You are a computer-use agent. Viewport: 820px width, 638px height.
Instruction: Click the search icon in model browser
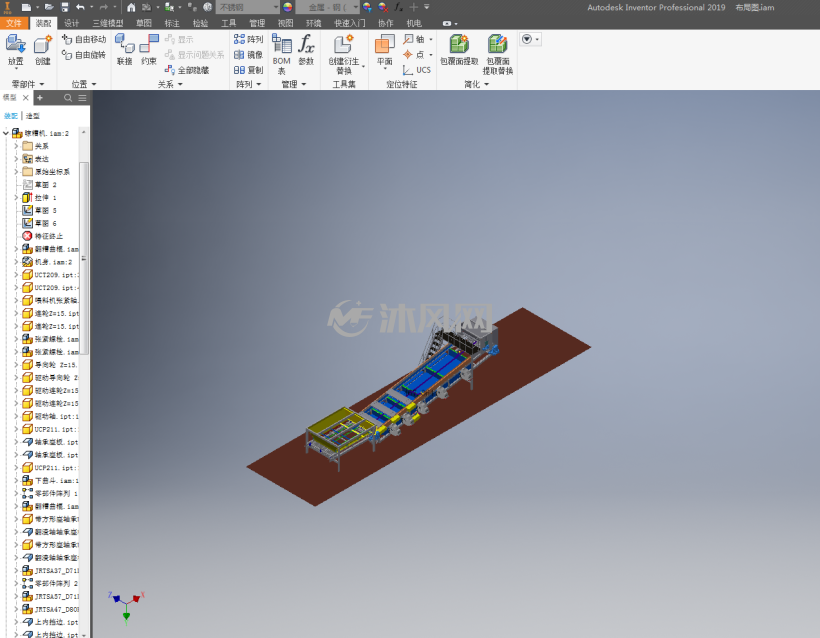(x=68, y=98)
